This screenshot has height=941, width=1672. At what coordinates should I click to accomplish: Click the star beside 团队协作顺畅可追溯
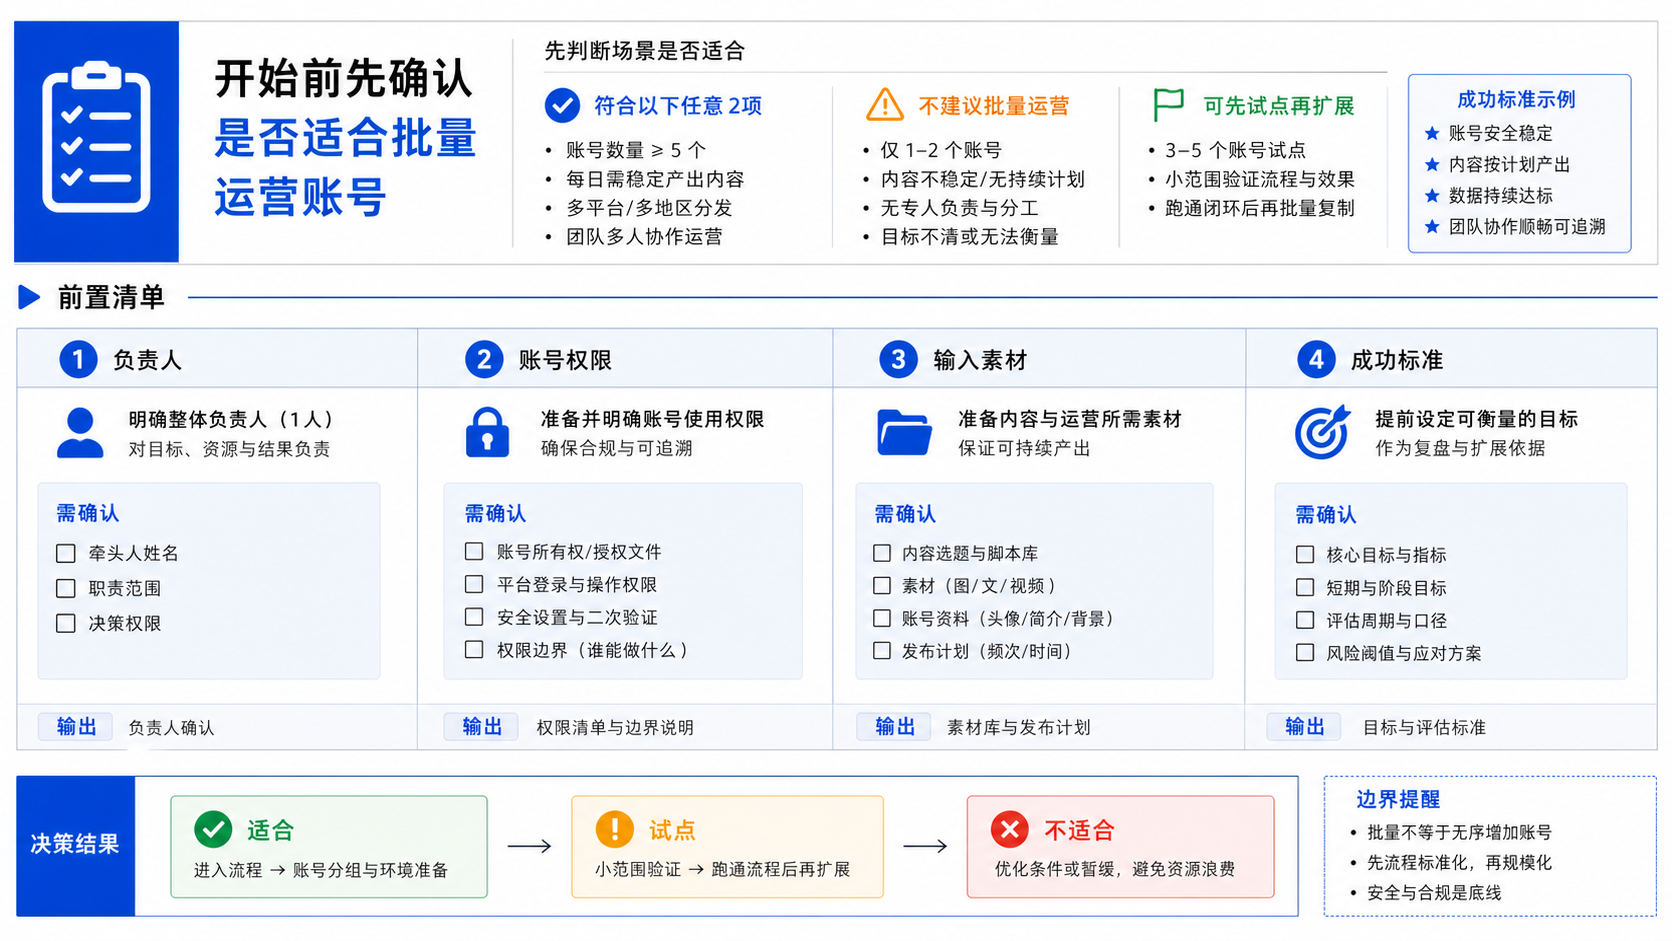(x=1432, y=226)
